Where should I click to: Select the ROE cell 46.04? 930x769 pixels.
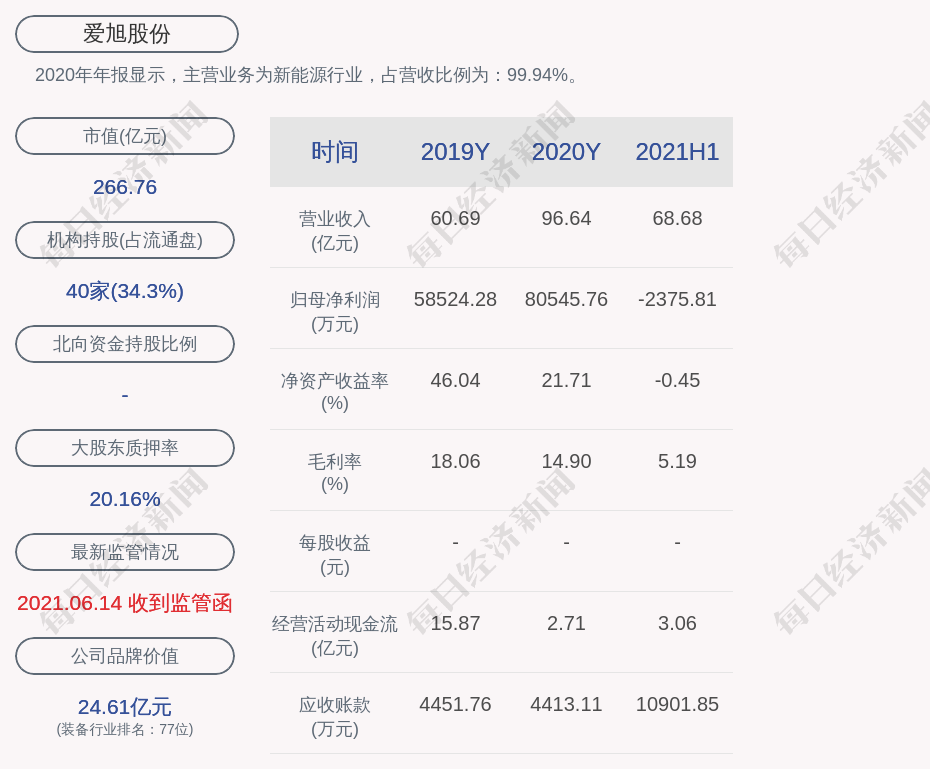pyautogui.click(x=456, y=380)
